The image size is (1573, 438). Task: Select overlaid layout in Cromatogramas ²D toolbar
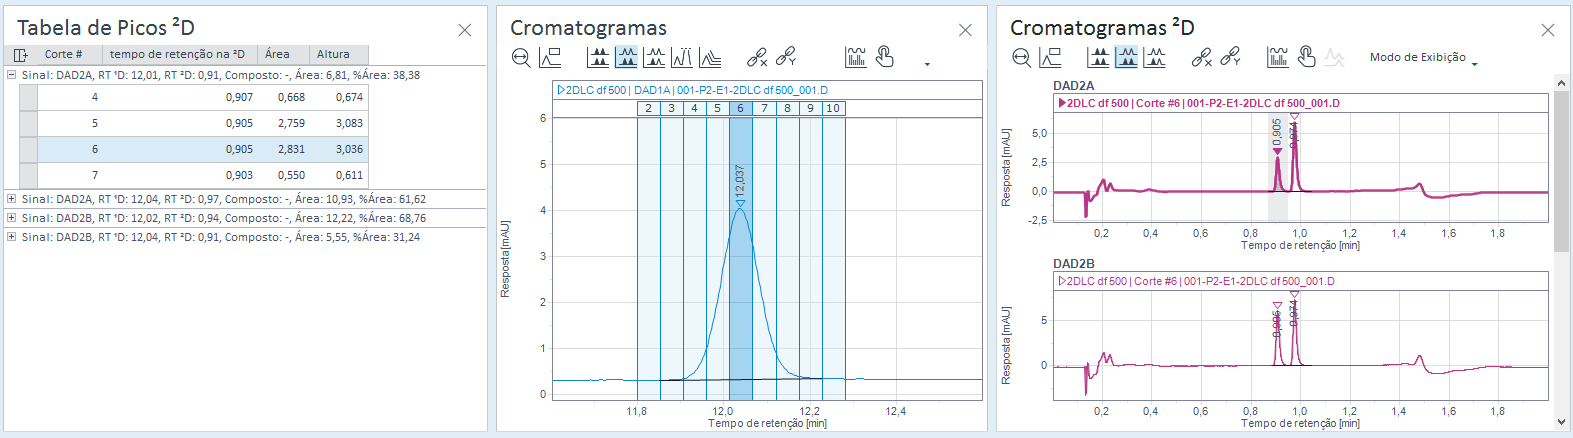tap(1154, 58)
